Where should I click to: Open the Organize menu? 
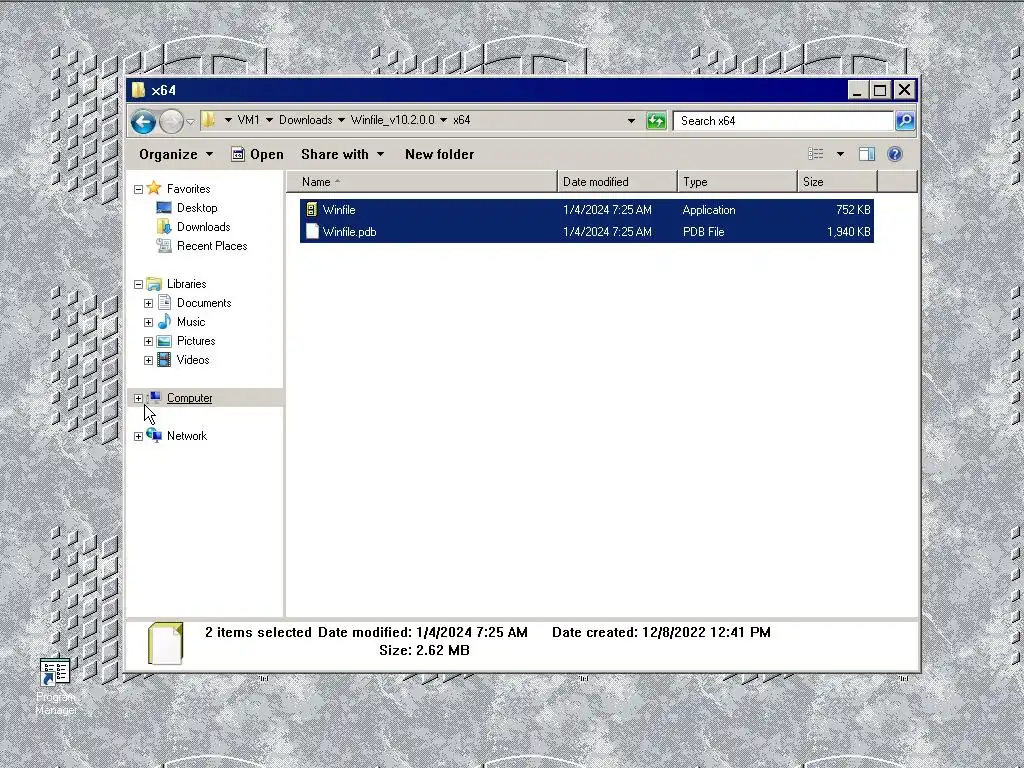[x=176, y=155]
